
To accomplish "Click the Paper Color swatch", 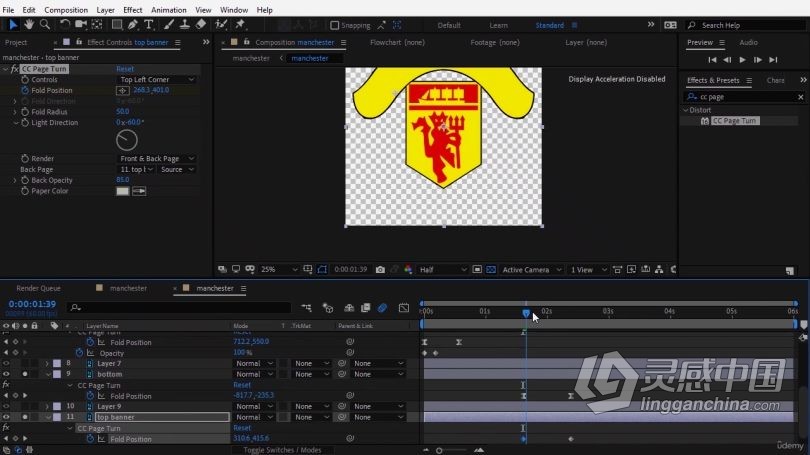I will pyautogui.click(x=122, y=191).
